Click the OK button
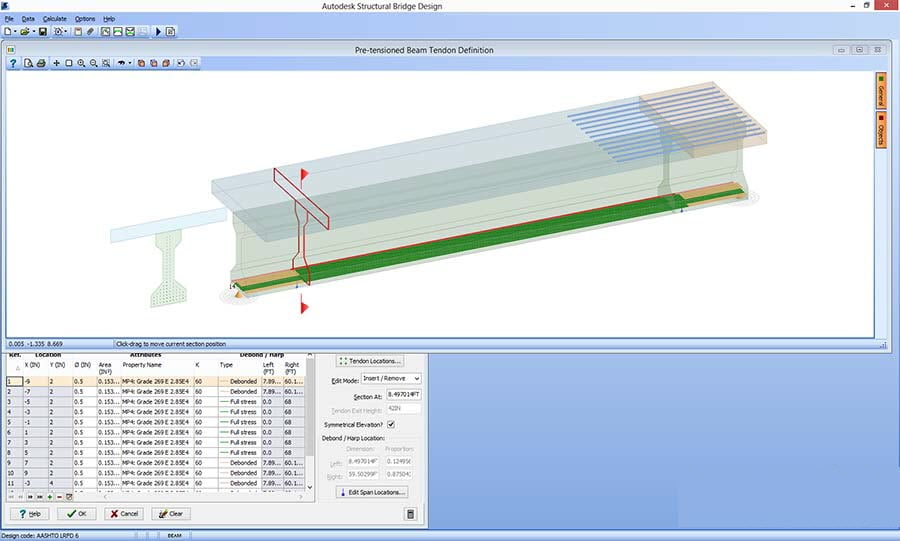Viewport: 900px width, 541px height. click(77, 514)
